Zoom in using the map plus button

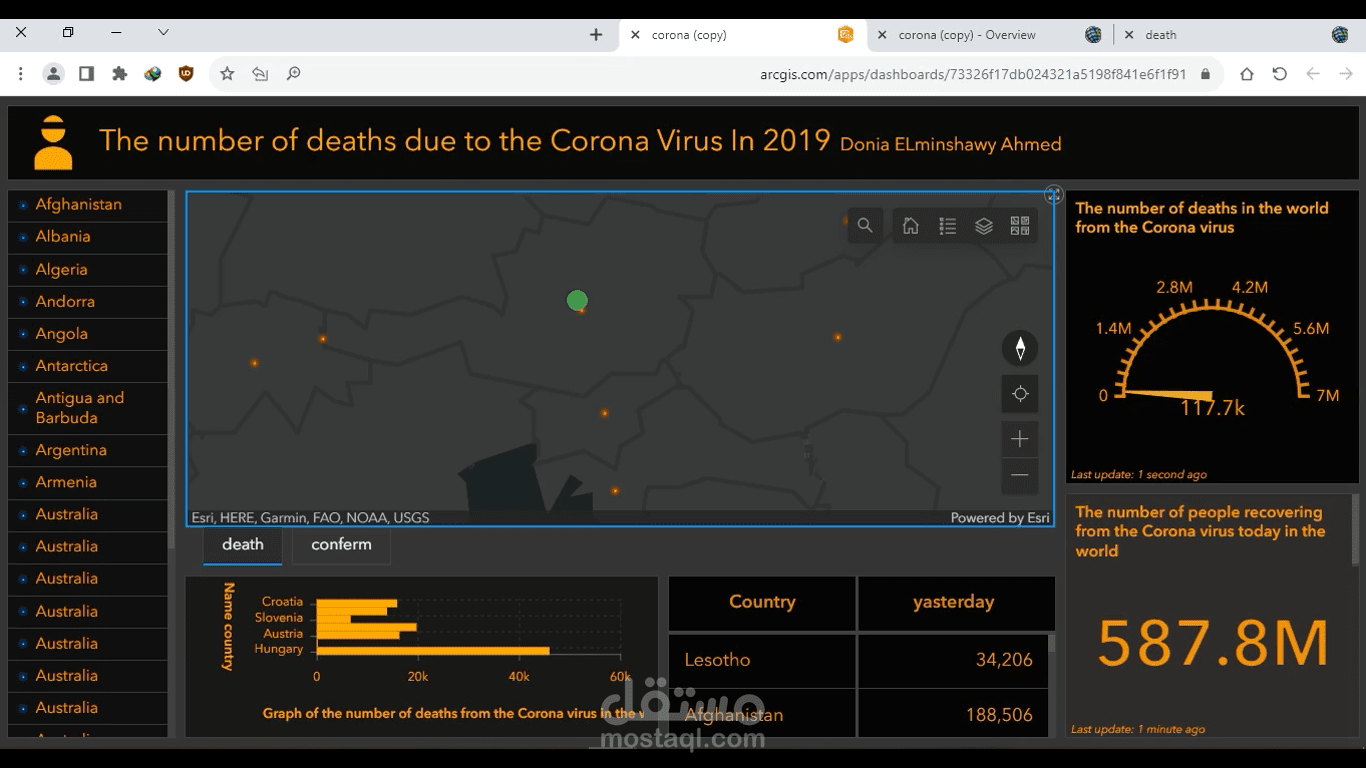coord(1019,438)
